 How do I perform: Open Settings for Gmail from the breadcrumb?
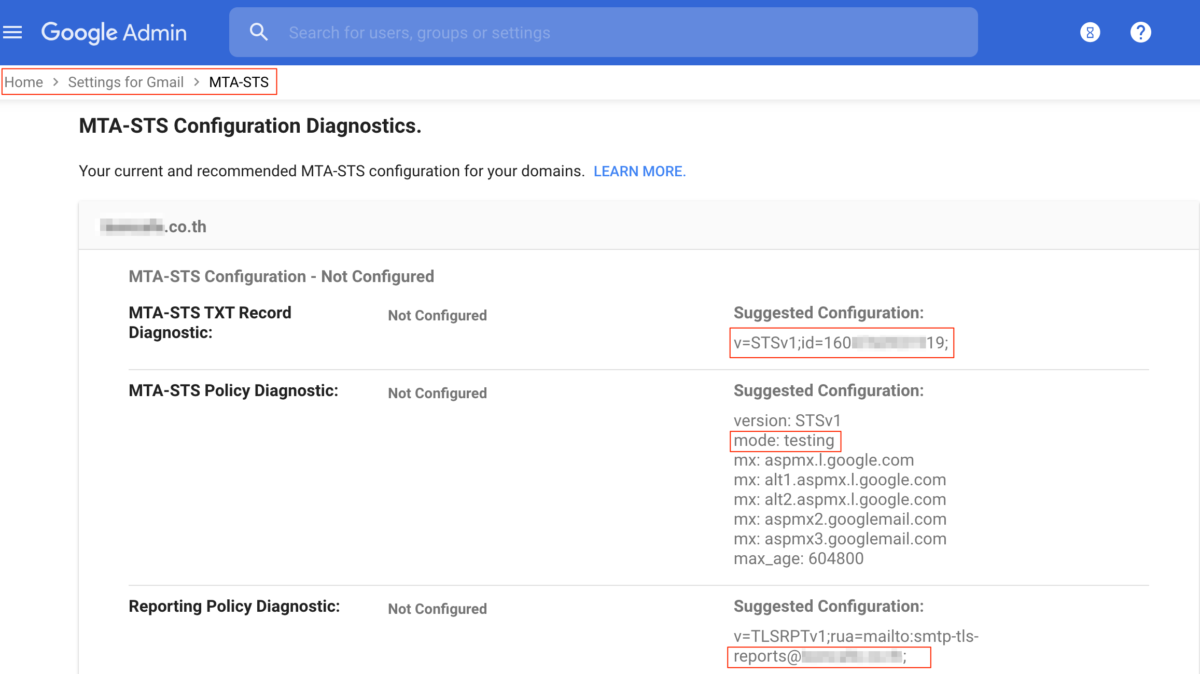click(125, 82)
